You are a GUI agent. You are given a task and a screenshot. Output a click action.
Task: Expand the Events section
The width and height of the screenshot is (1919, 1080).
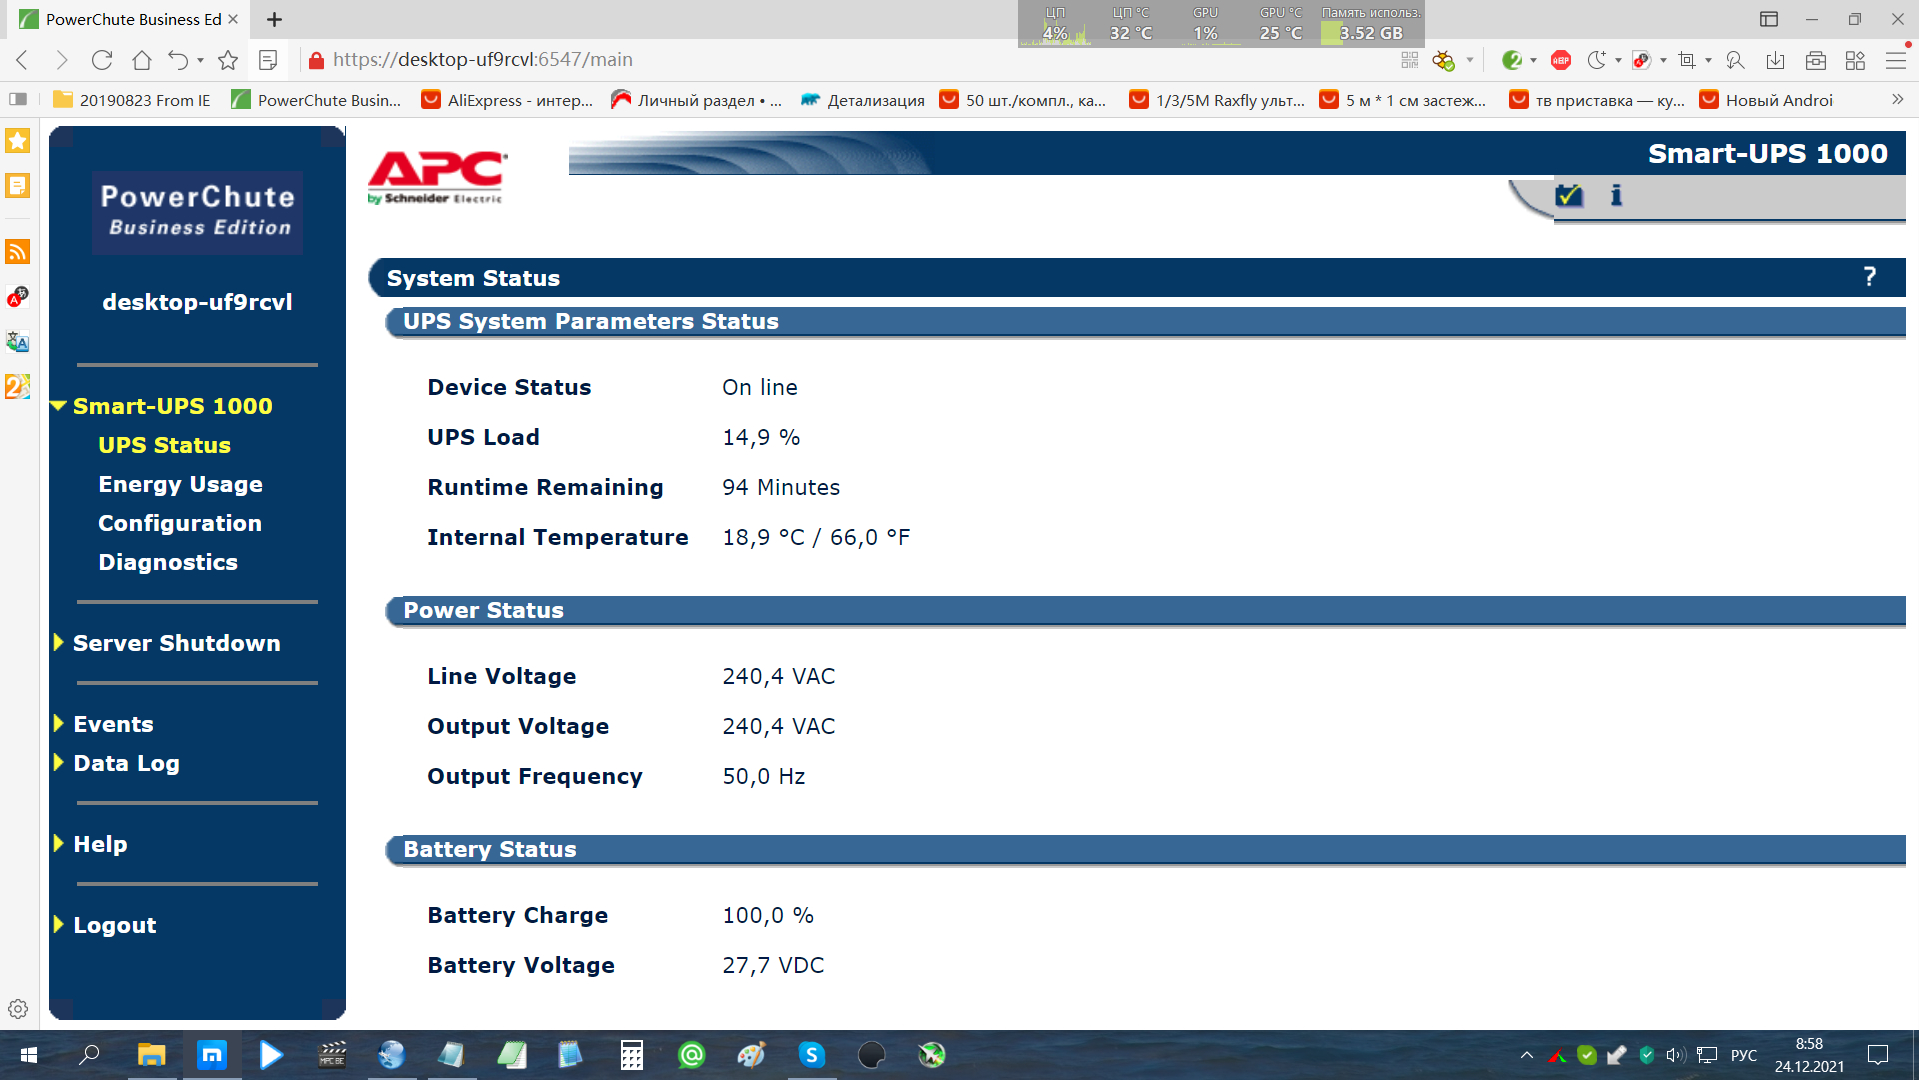[59, 723]
